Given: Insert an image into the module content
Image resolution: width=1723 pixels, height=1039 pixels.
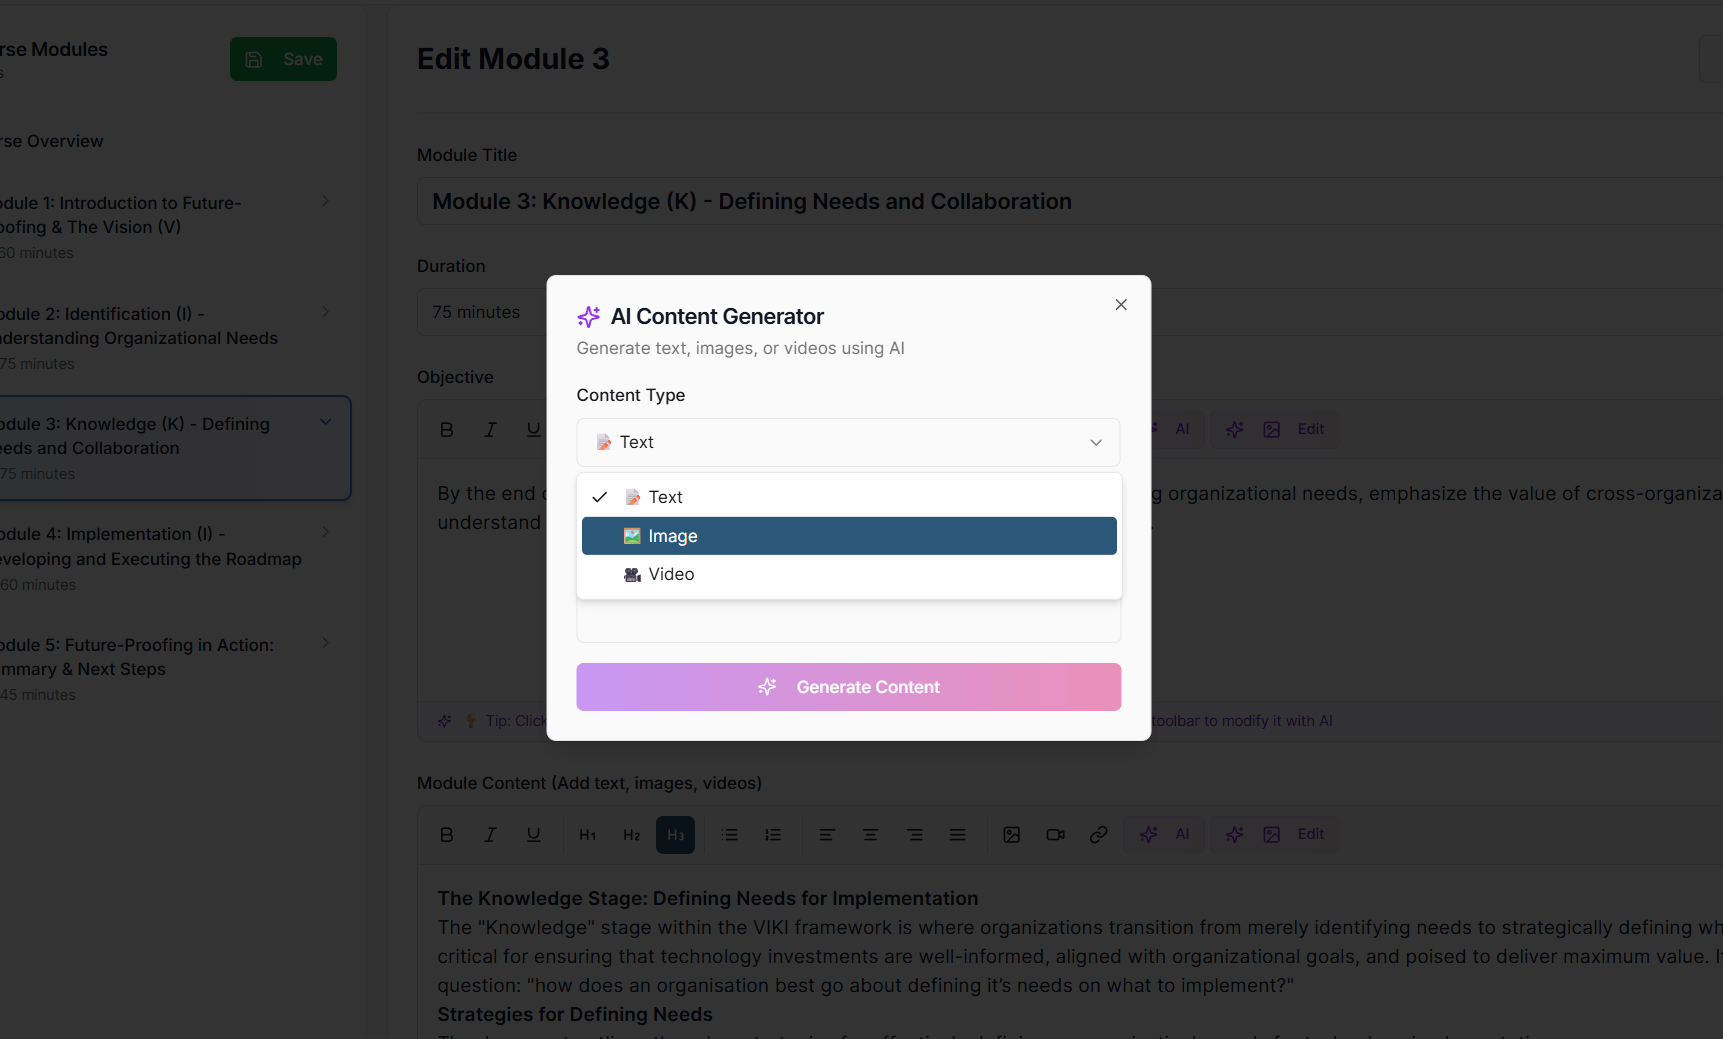Looking at the screenshot, I should point(1012,834).
